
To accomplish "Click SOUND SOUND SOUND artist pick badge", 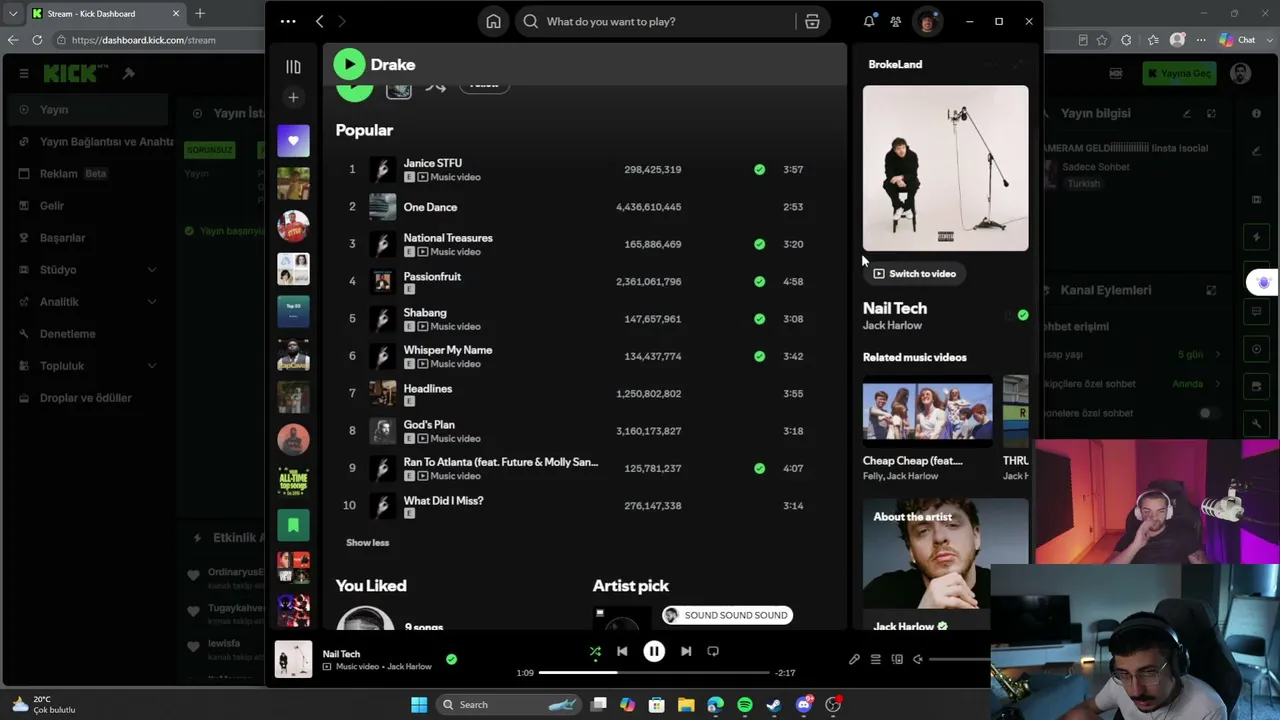I will [727, 615].
